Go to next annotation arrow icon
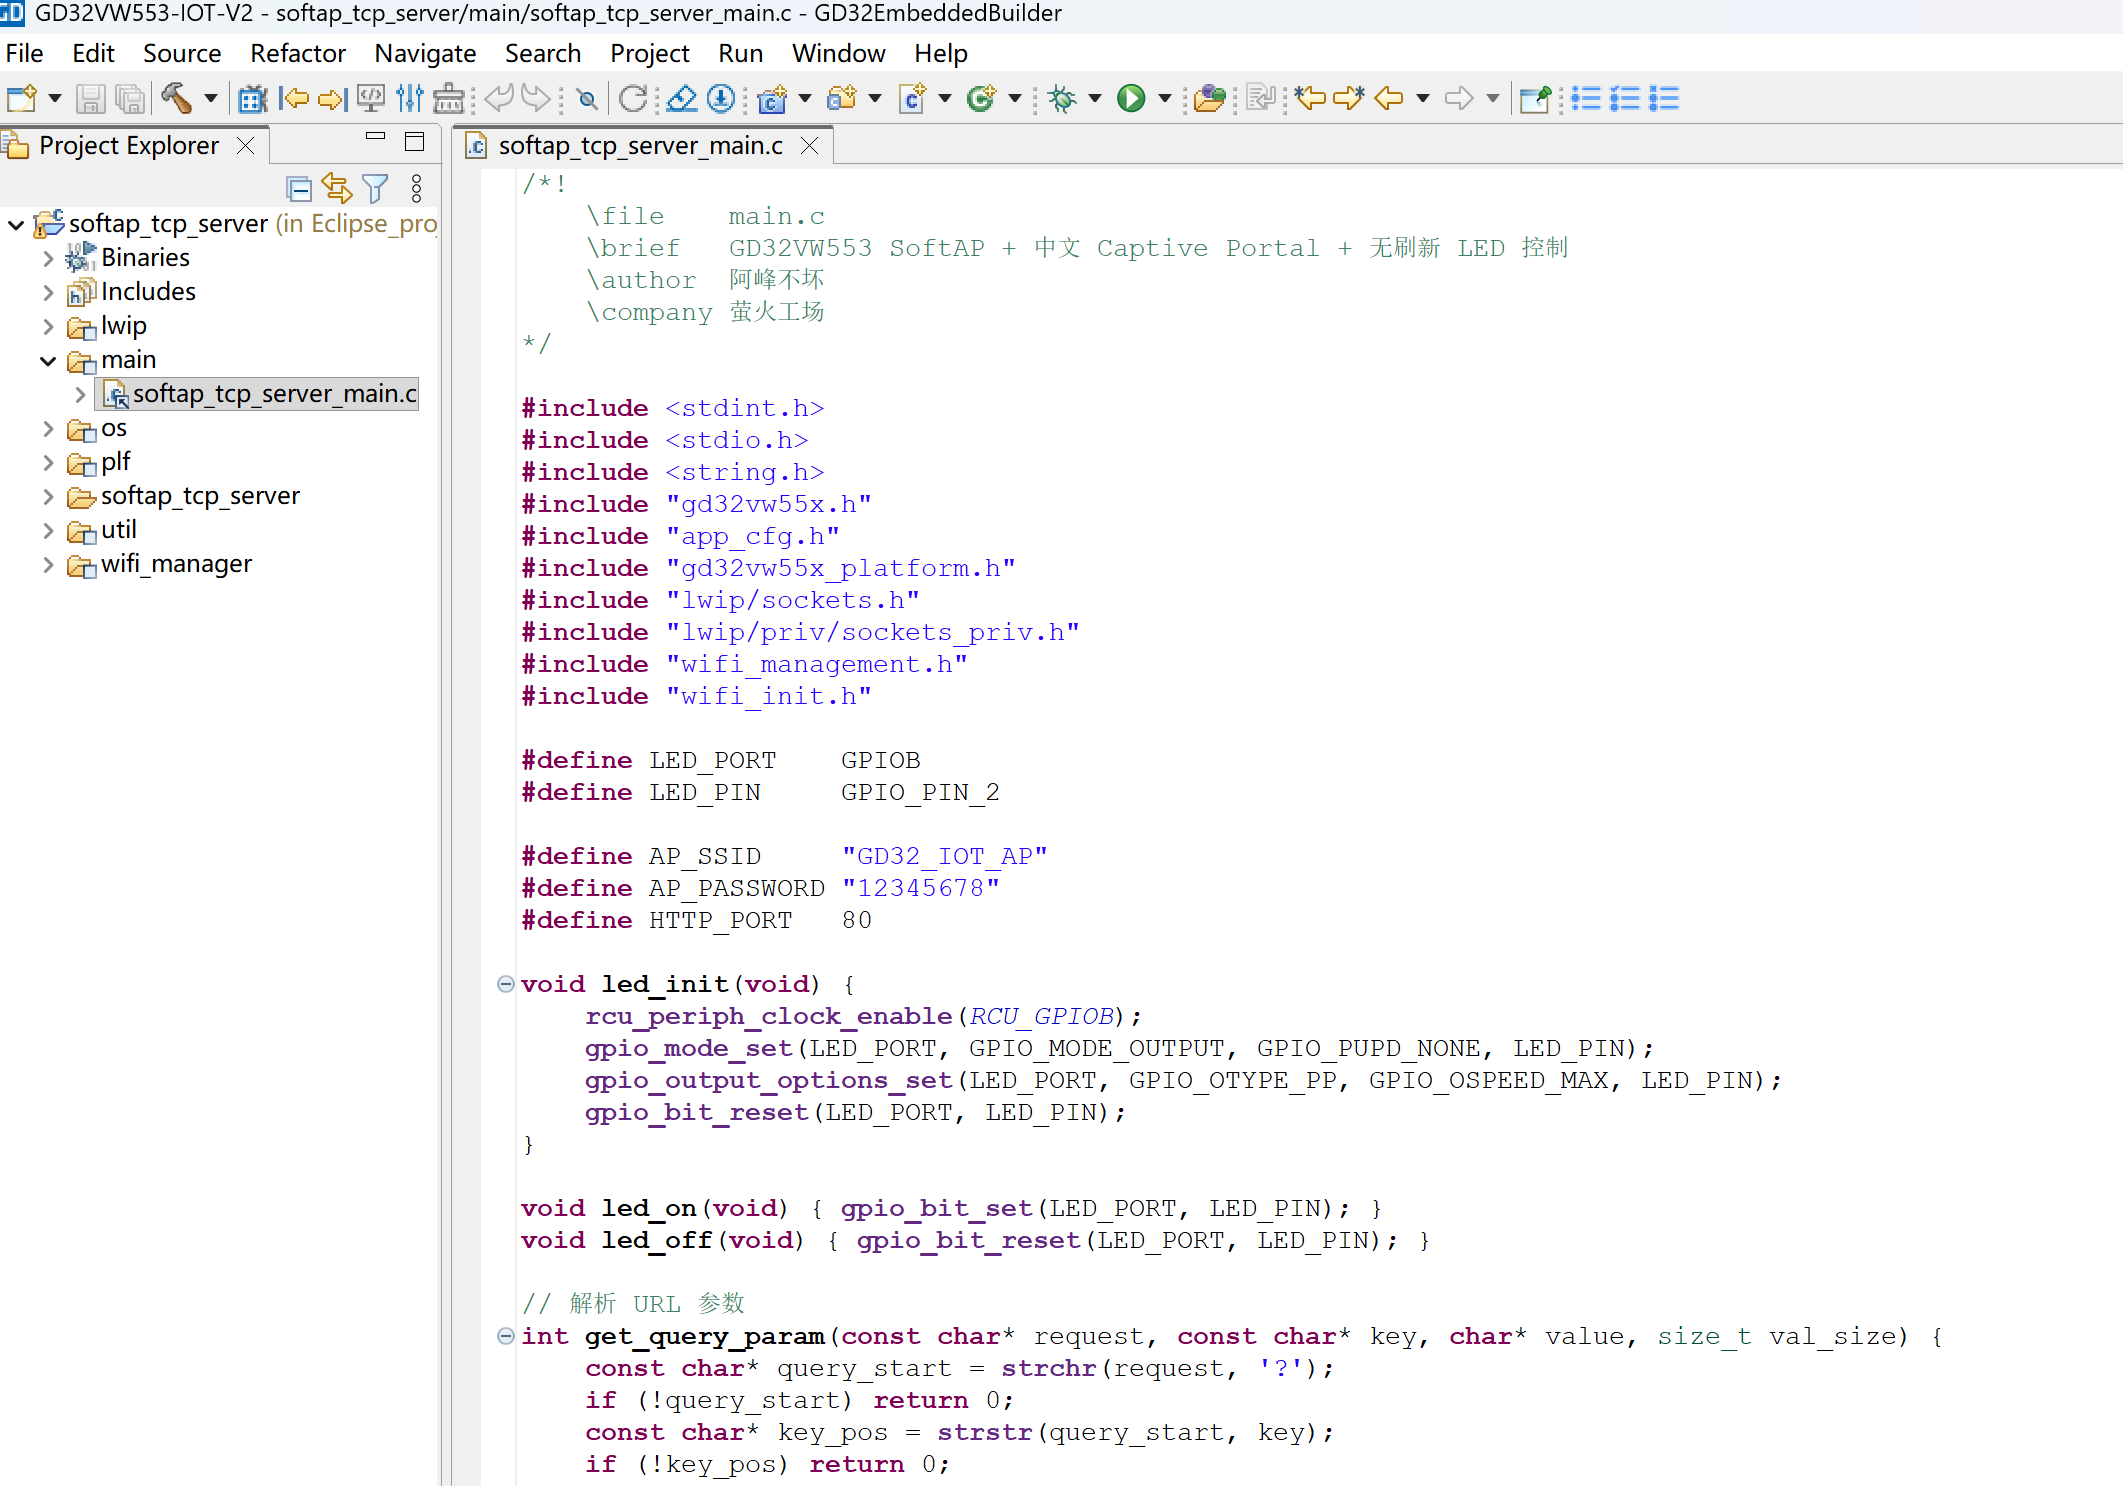Image resolution: width=2123 pixels, height=1486 pixels. coord(1349,98)
